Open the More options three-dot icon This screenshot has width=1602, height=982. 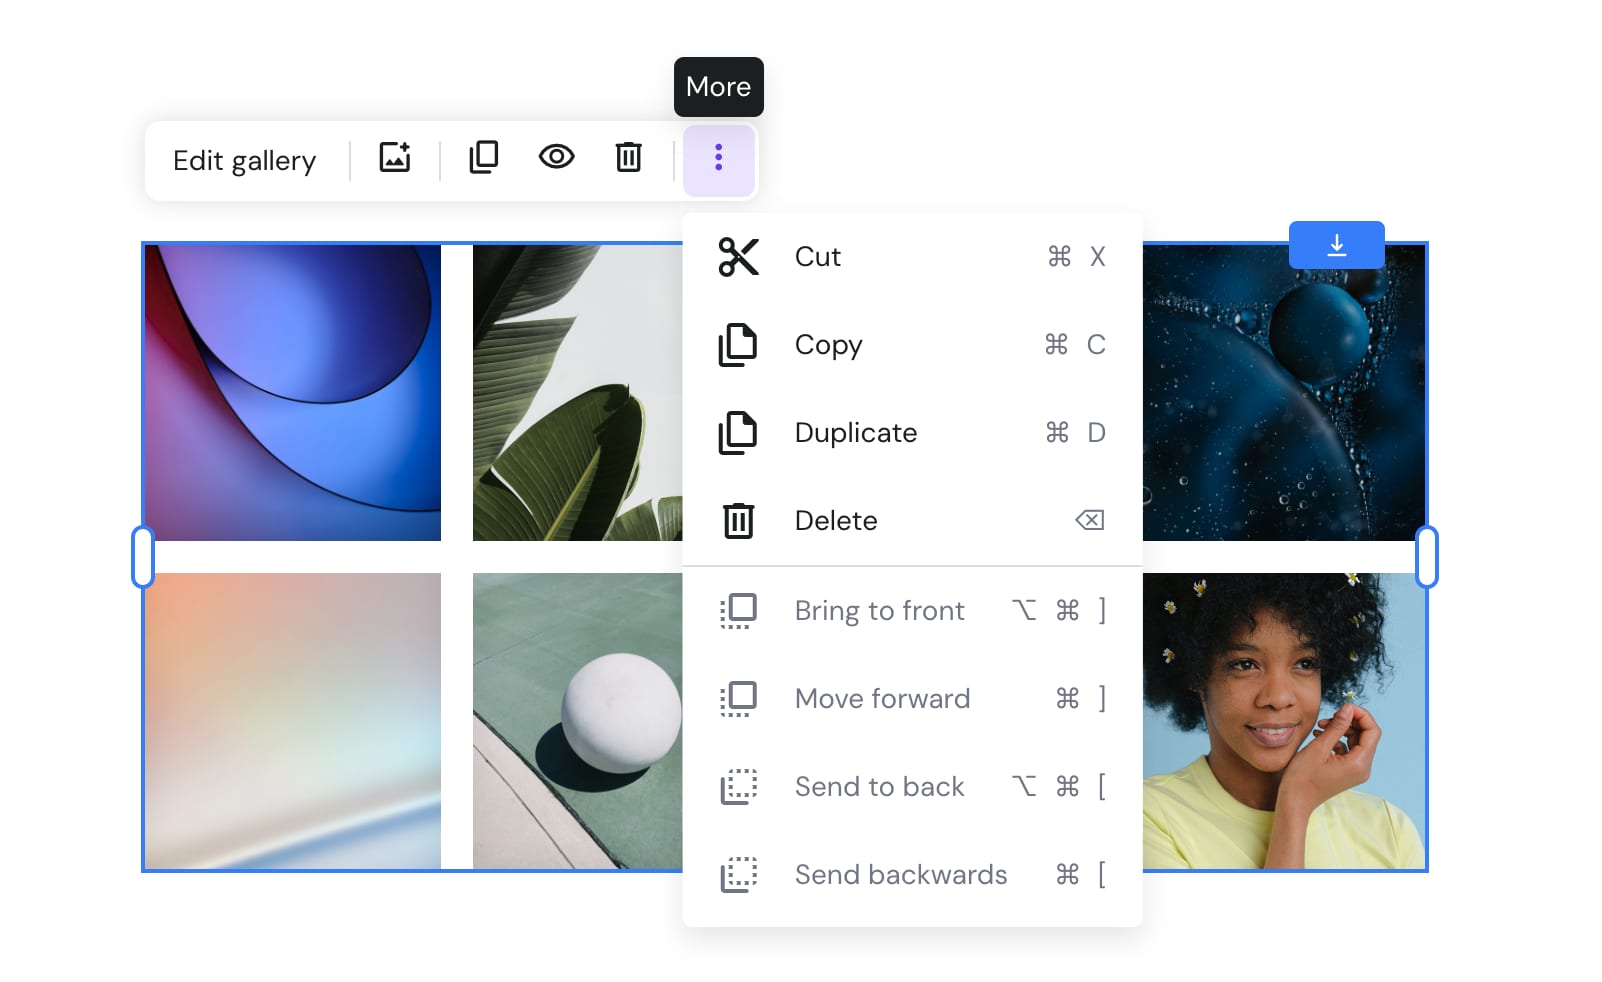[718, 159]
